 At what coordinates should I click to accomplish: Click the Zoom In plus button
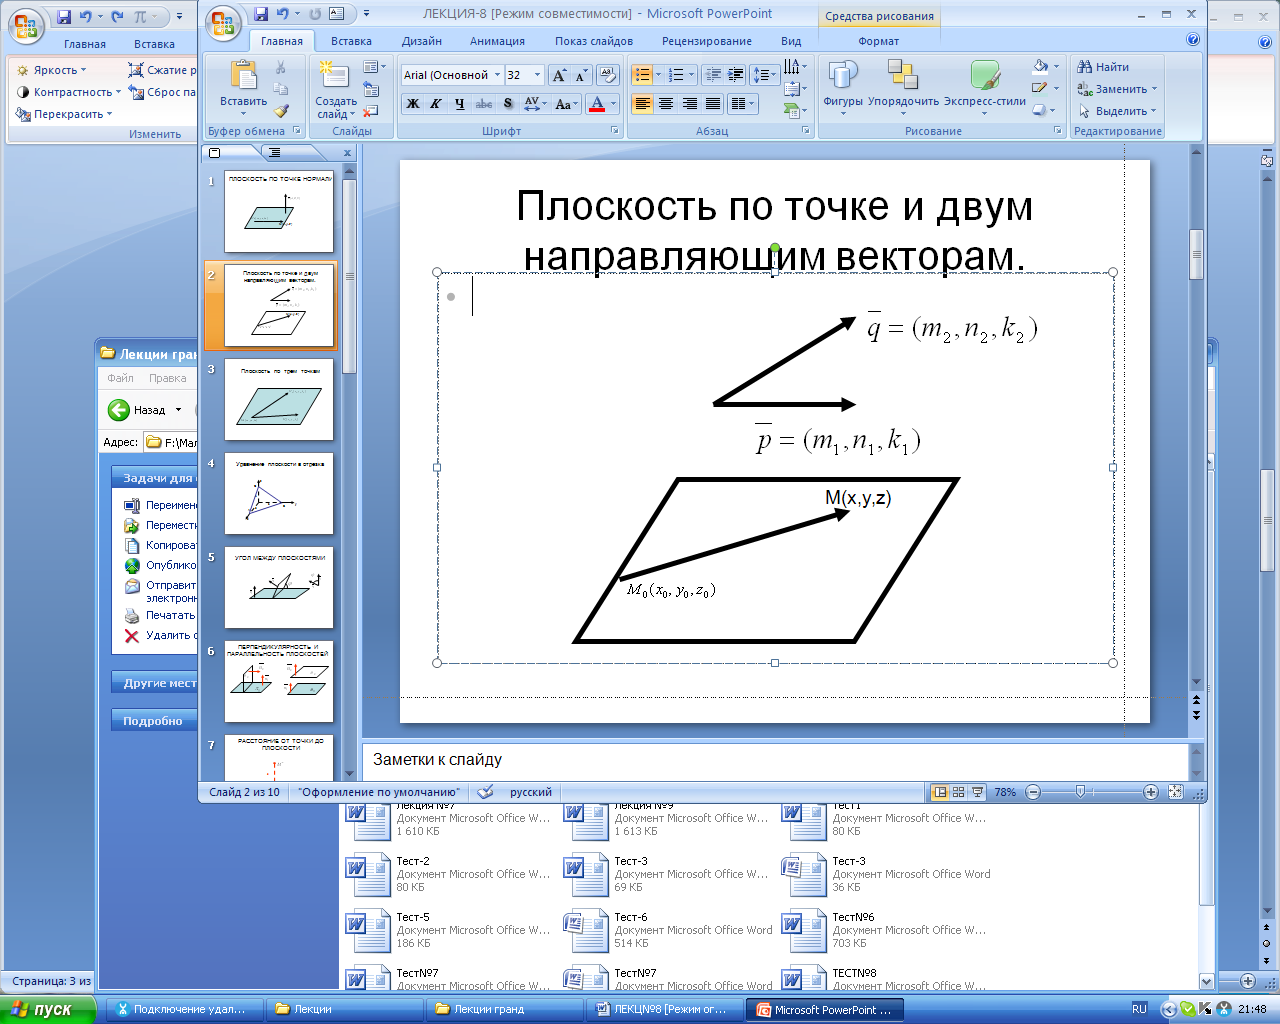[1151, 792]
